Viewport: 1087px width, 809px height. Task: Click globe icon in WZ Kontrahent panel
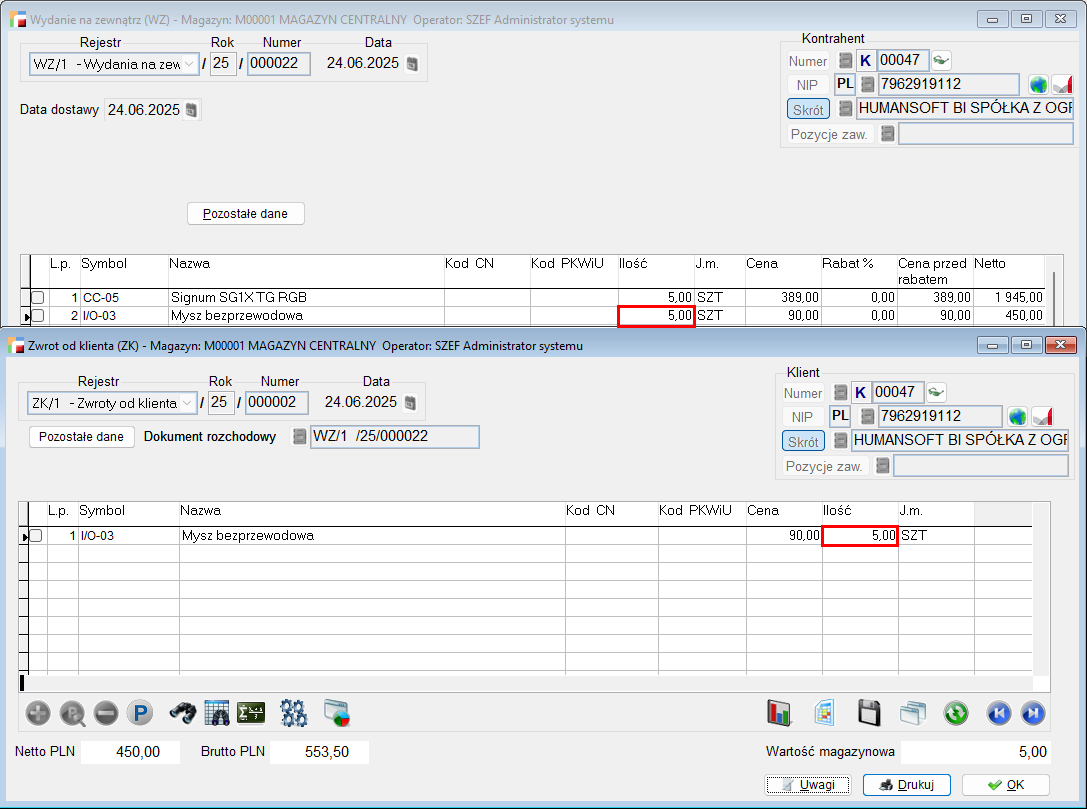point(1038,85)
